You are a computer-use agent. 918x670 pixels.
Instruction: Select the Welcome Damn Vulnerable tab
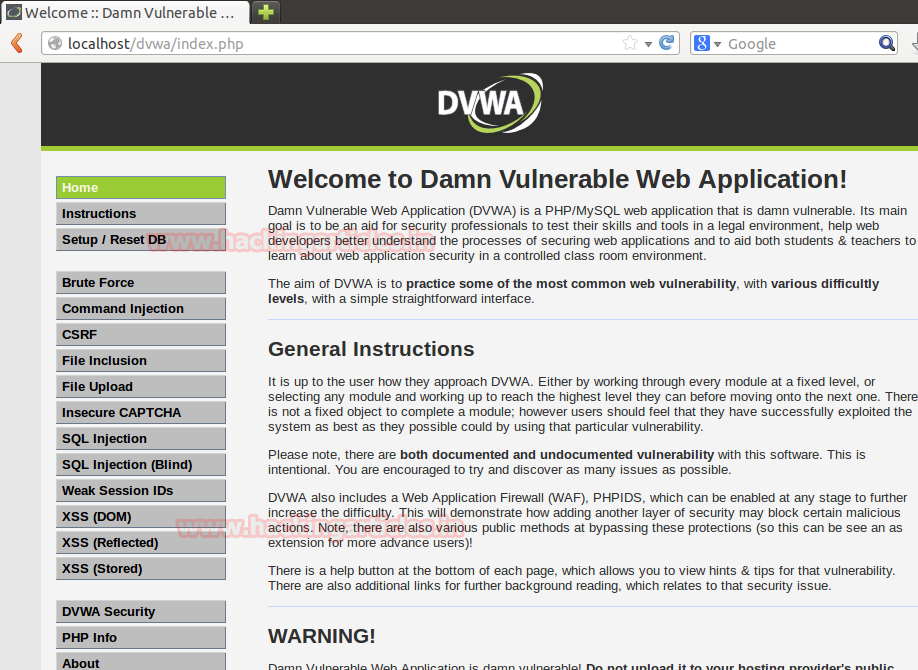(125, 12)
